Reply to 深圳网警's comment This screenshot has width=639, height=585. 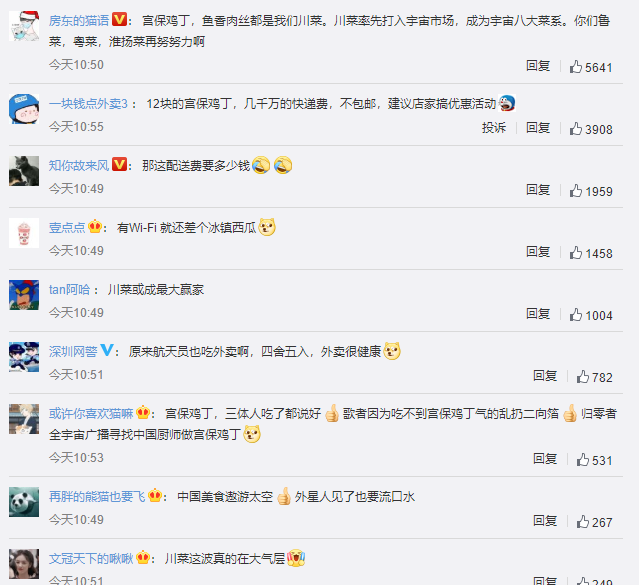tap(545, 375)
